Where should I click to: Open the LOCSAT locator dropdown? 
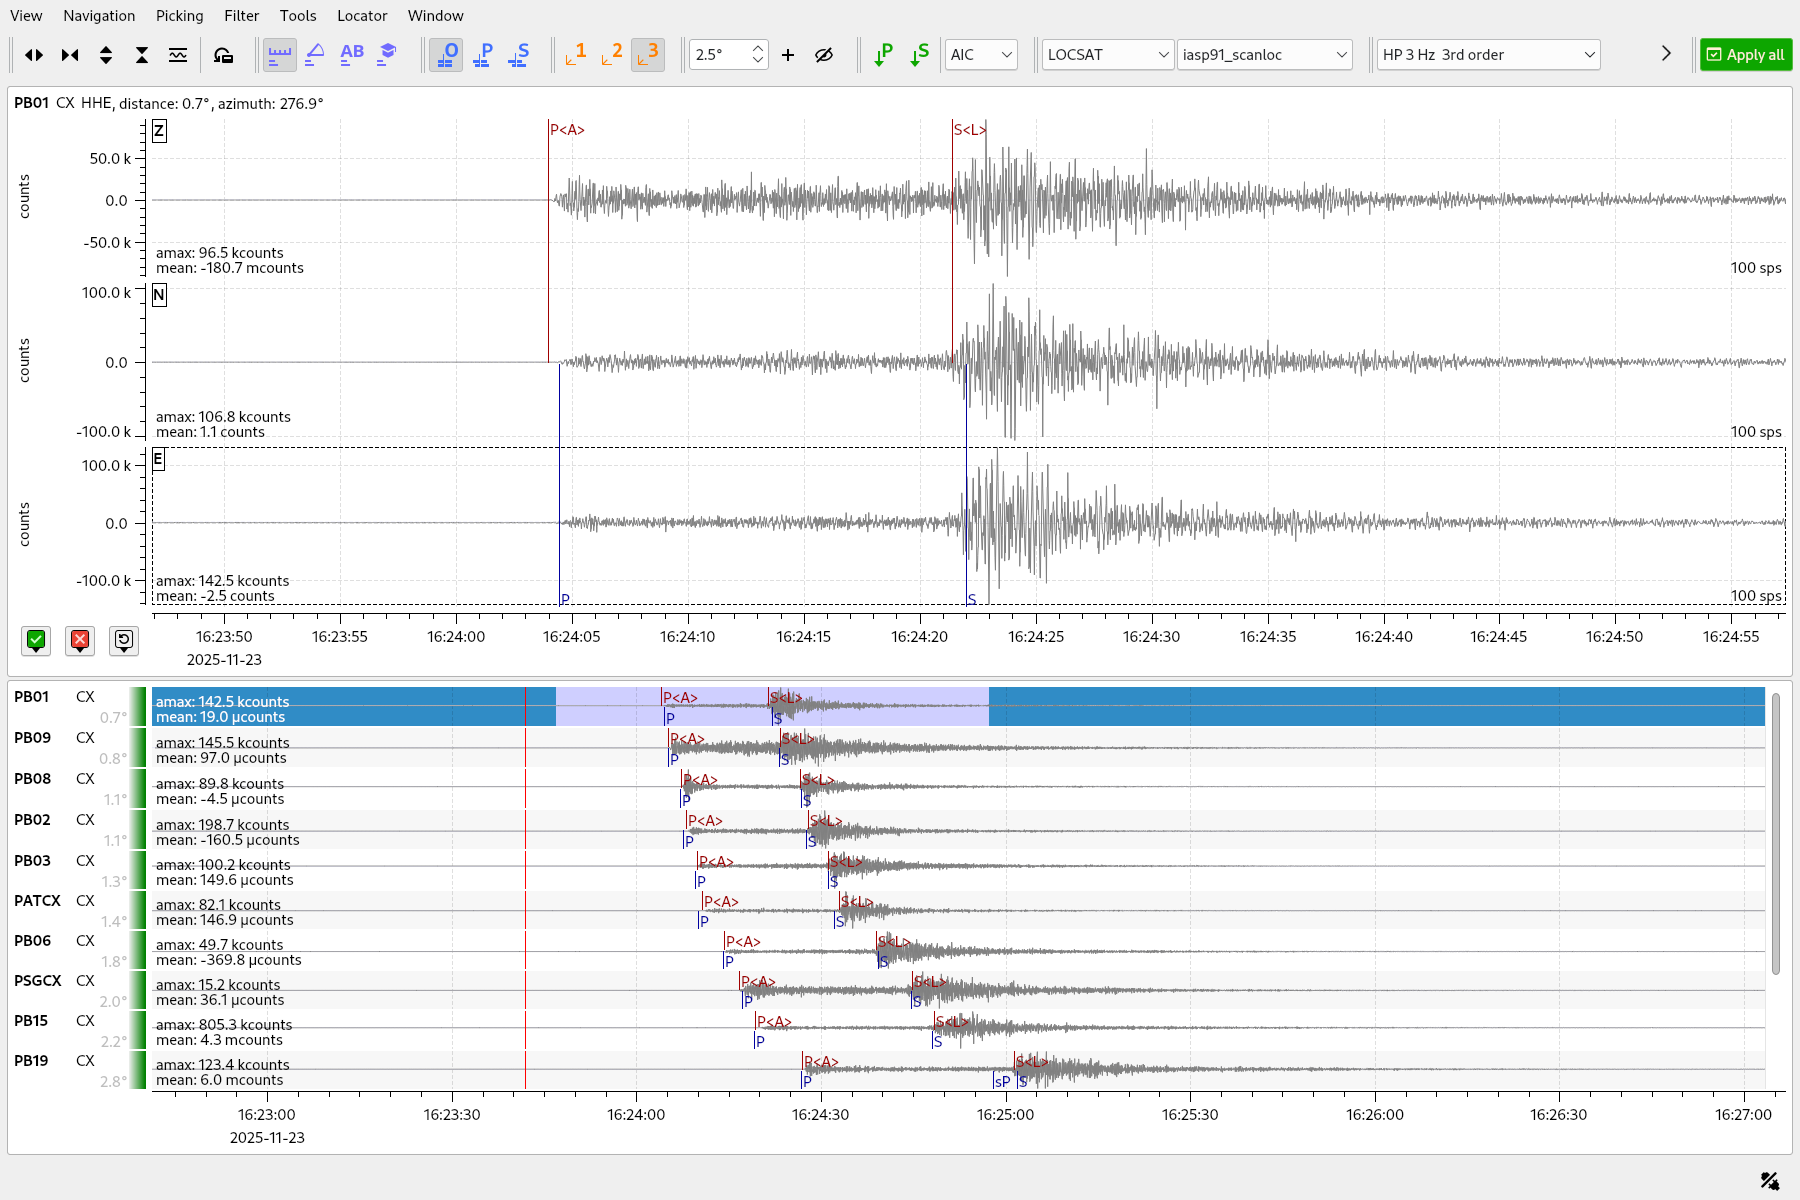1107,55
